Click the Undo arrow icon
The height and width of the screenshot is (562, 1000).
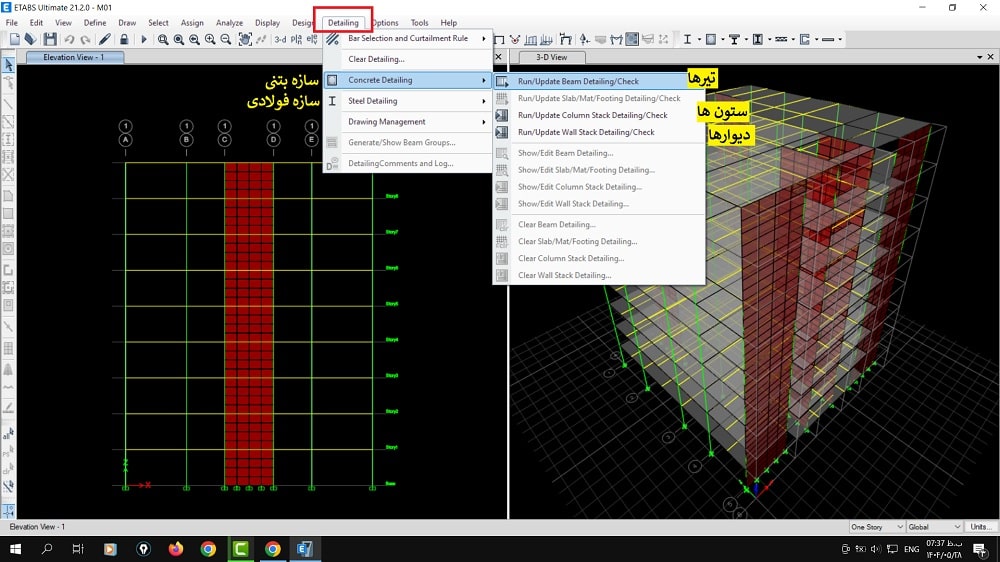click(69, 40)
